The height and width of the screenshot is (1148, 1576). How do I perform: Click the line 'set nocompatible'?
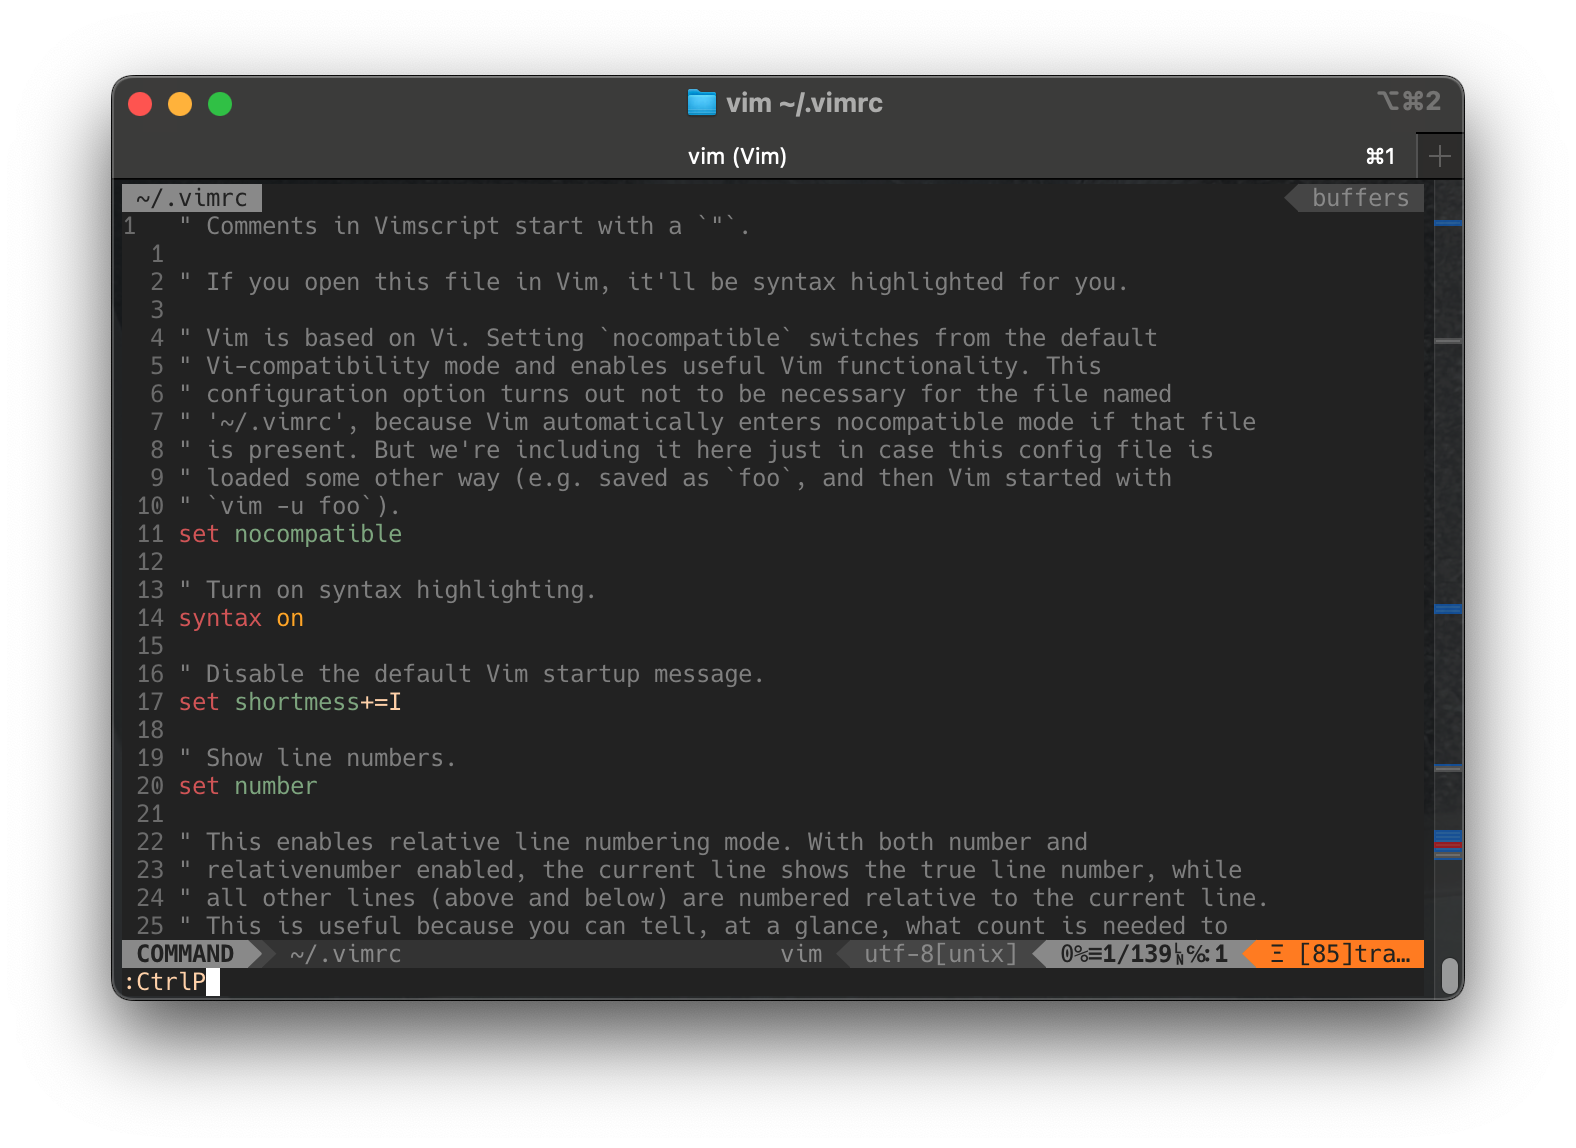click(290, 534)
